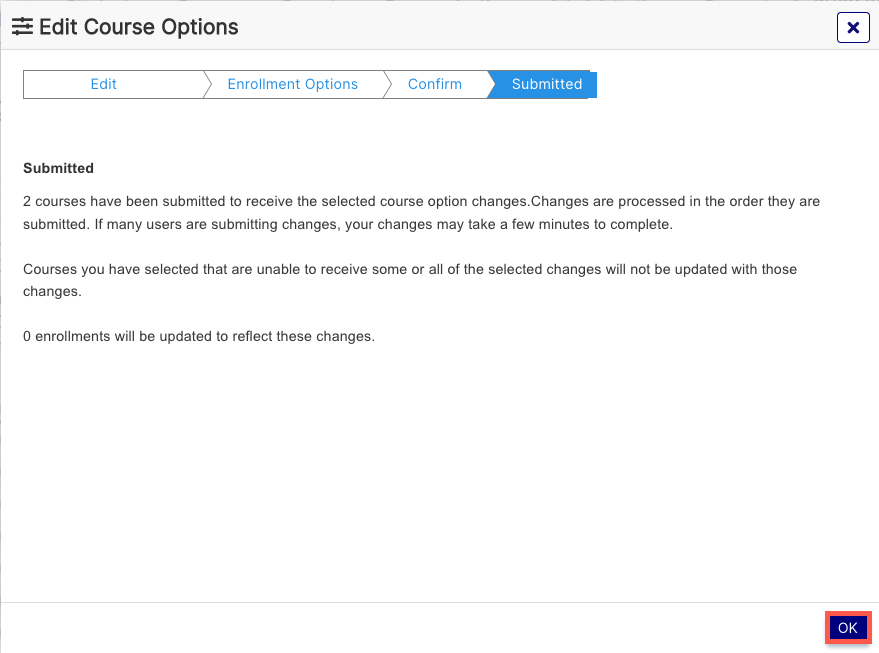
Task: Click the blue Submitted chevron segment
Action: pyautogui.click(x=546, y=84)
